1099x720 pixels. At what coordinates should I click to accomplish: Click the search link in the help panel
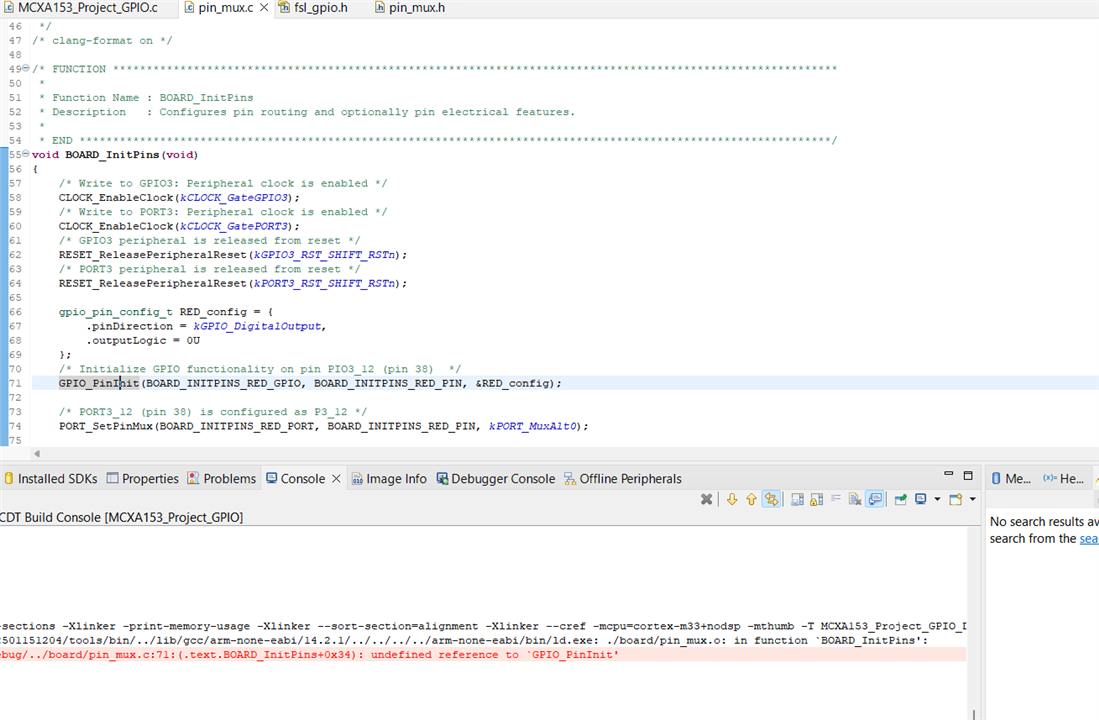[1088, 538]
